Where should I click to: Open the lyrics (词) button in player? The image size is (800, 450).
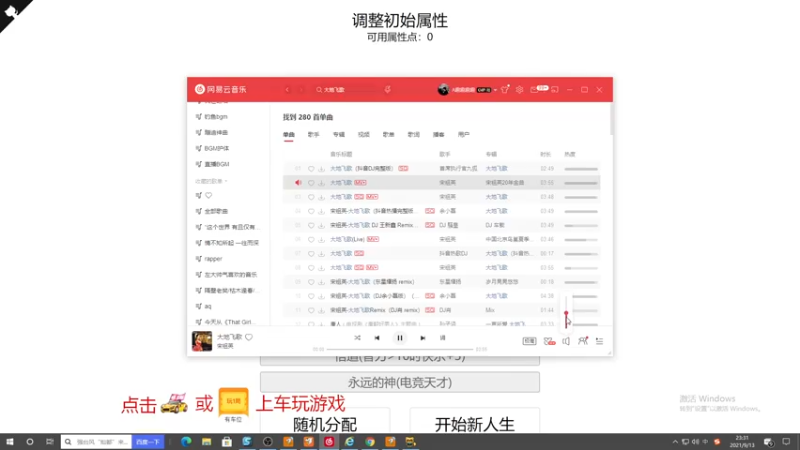pos(442,338)
